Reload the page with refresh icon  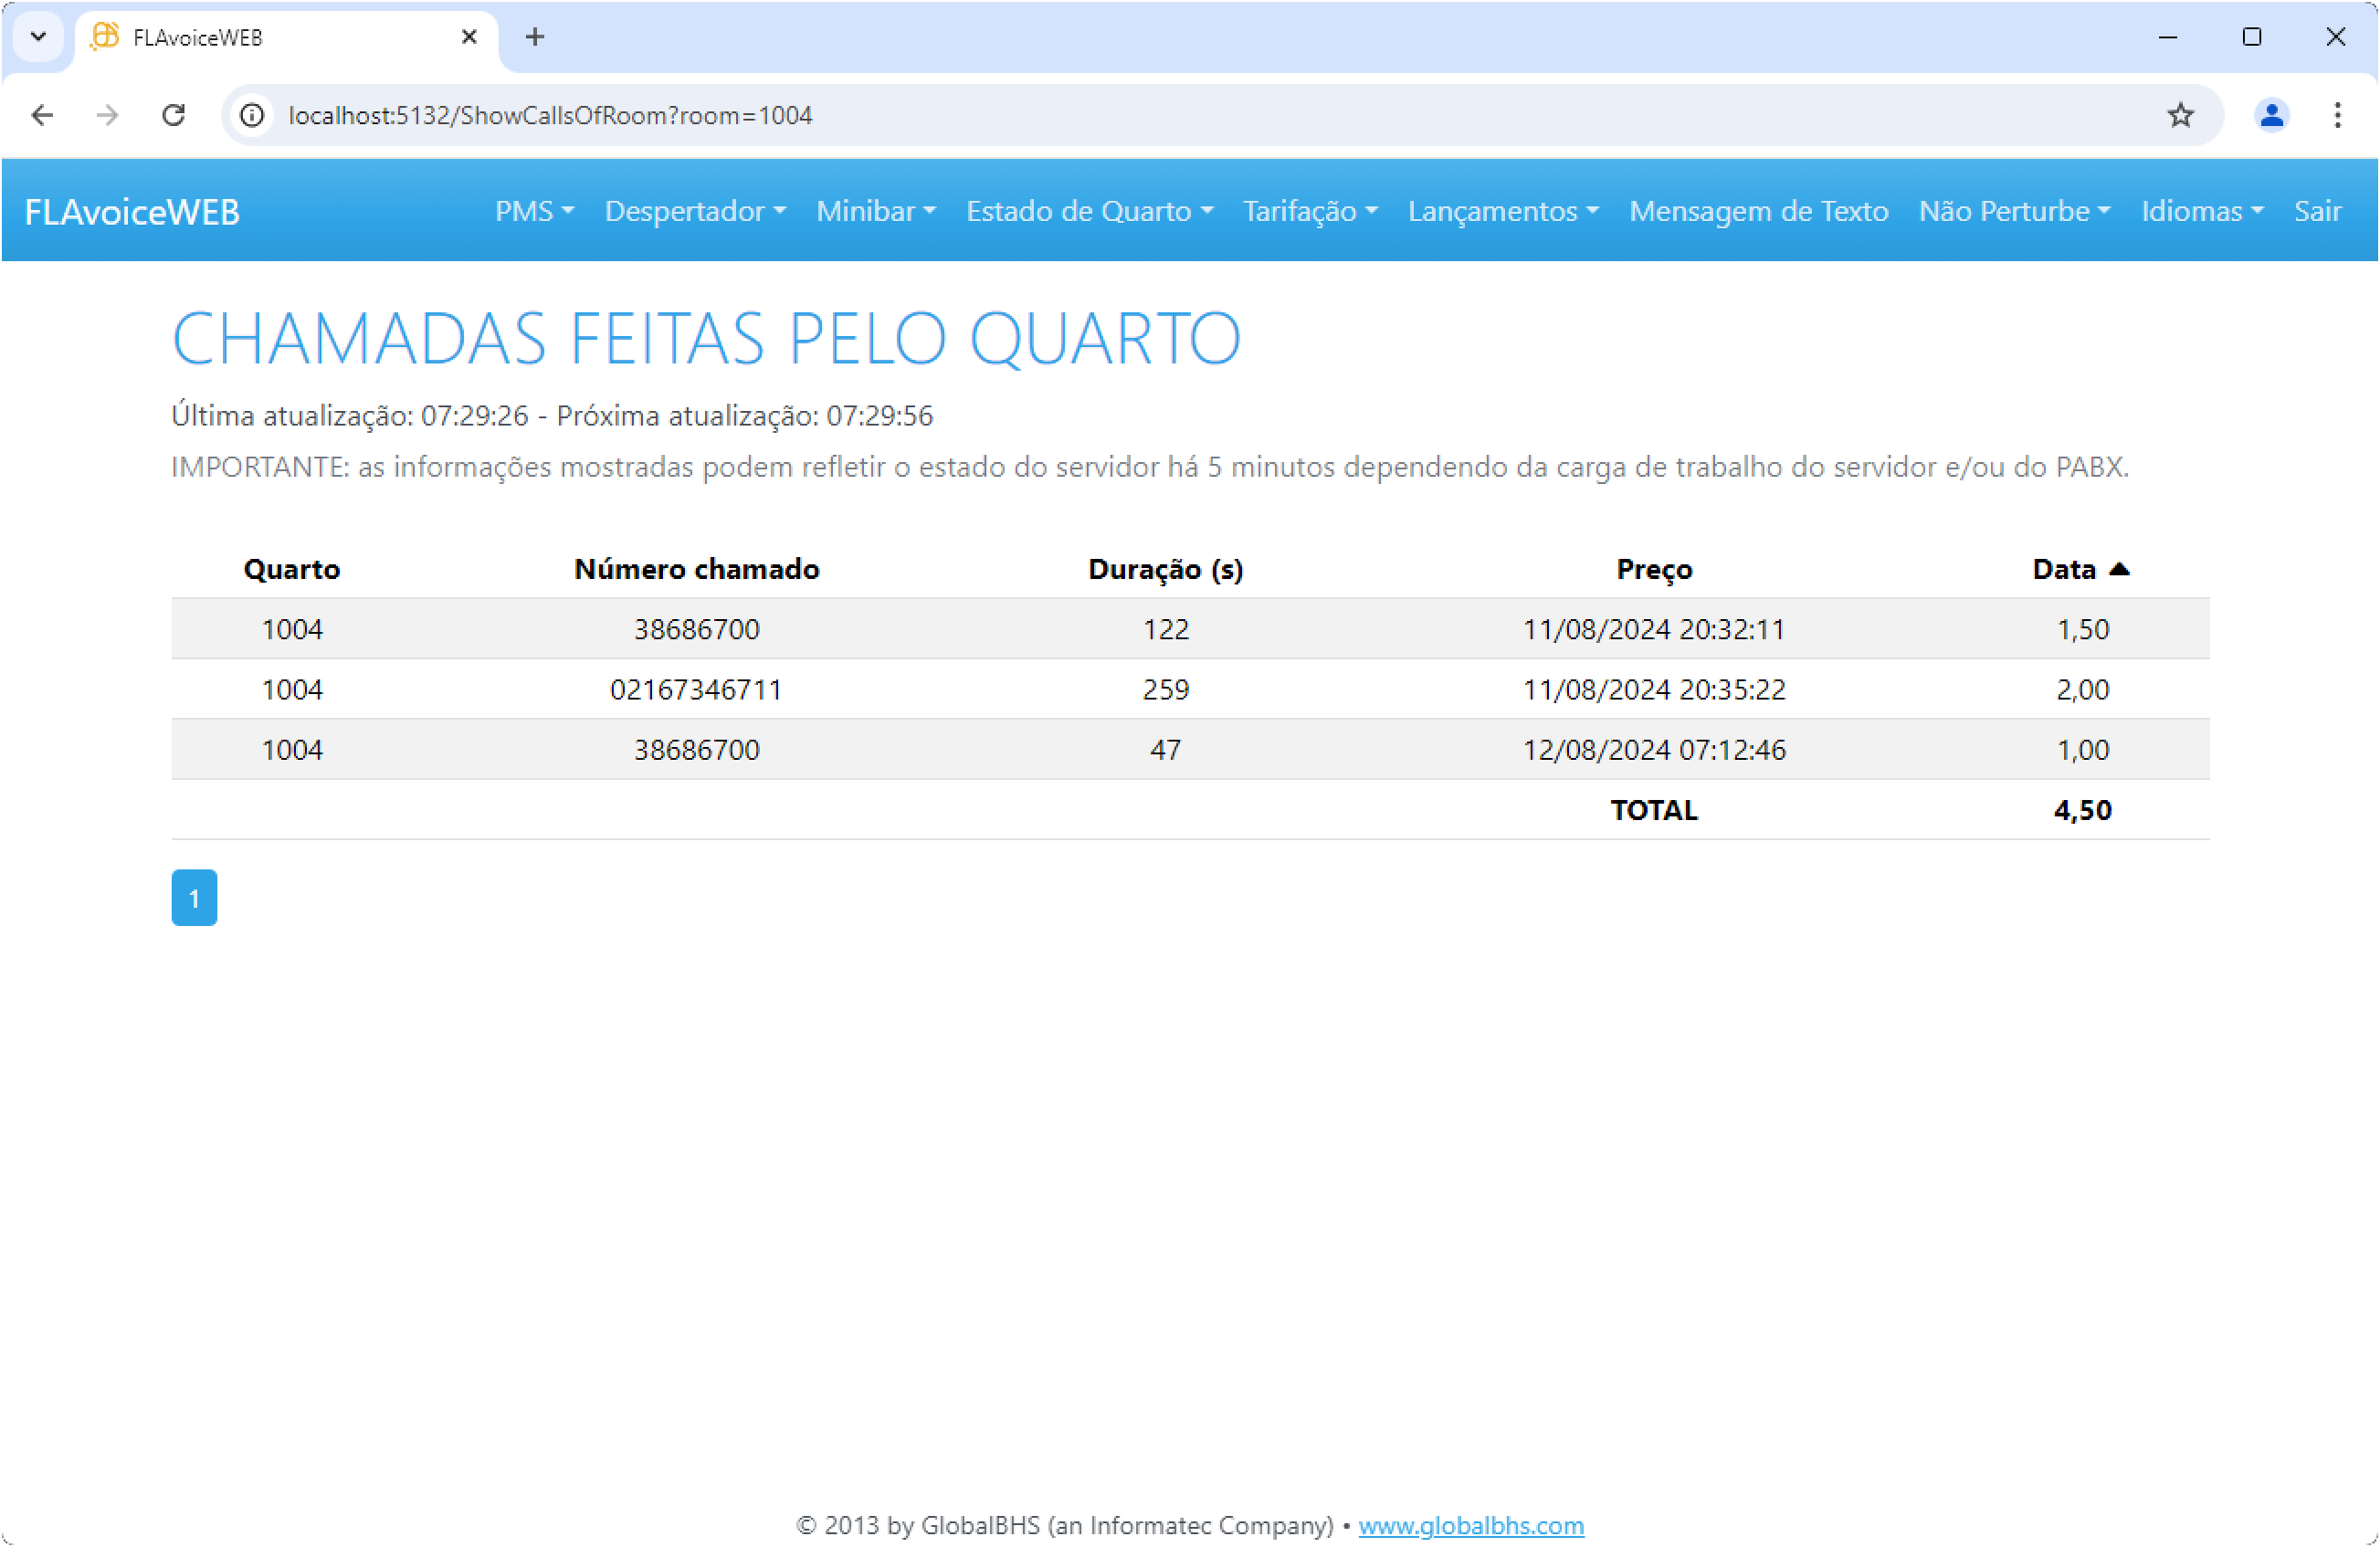click(174, 115)
